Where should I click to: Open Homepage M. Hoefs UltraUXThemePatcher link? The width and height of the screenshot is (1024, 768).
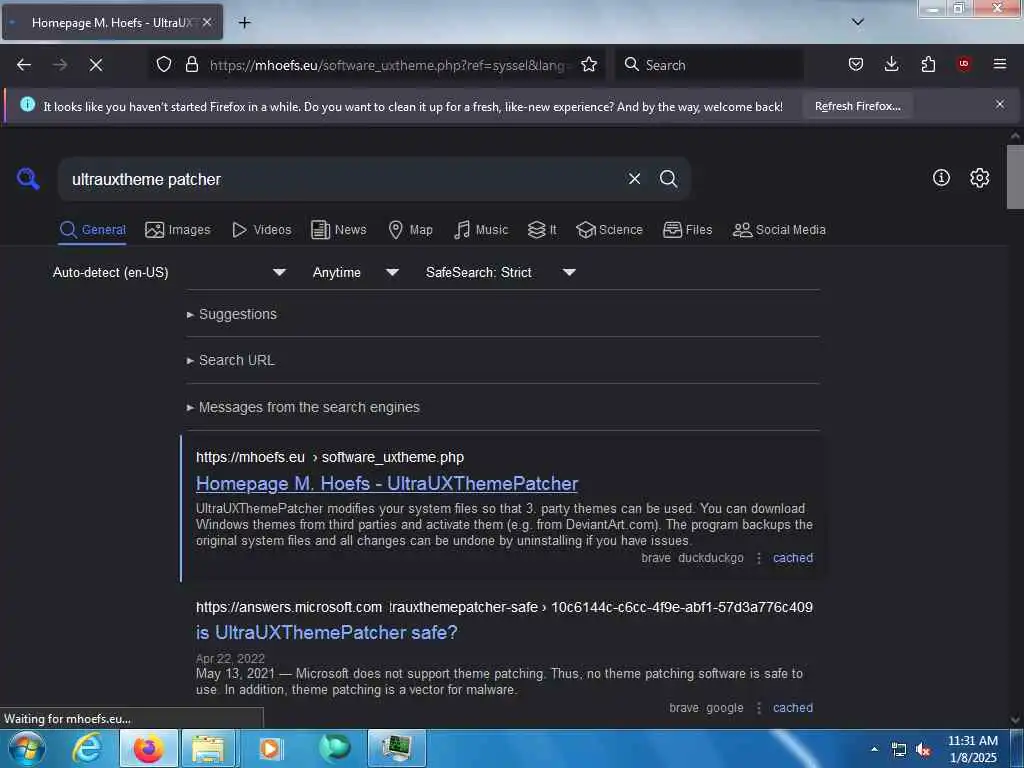pos(387,483)
